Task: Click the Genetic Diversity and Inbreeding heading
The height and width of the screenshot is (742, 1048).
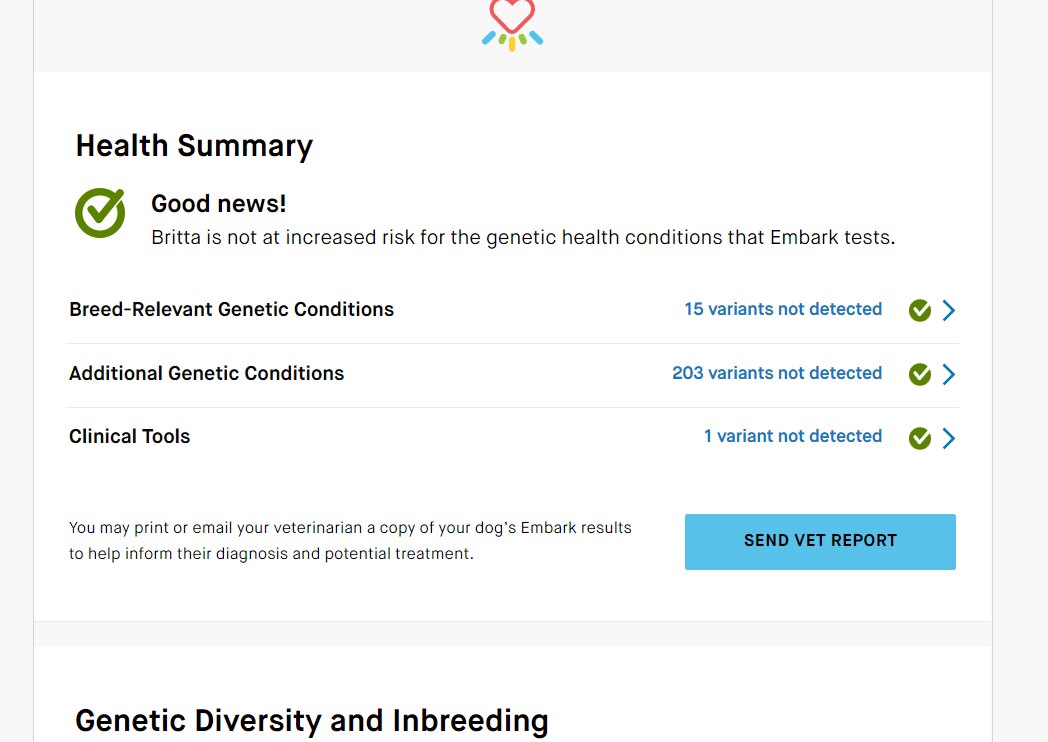Action: click(311, 721)
